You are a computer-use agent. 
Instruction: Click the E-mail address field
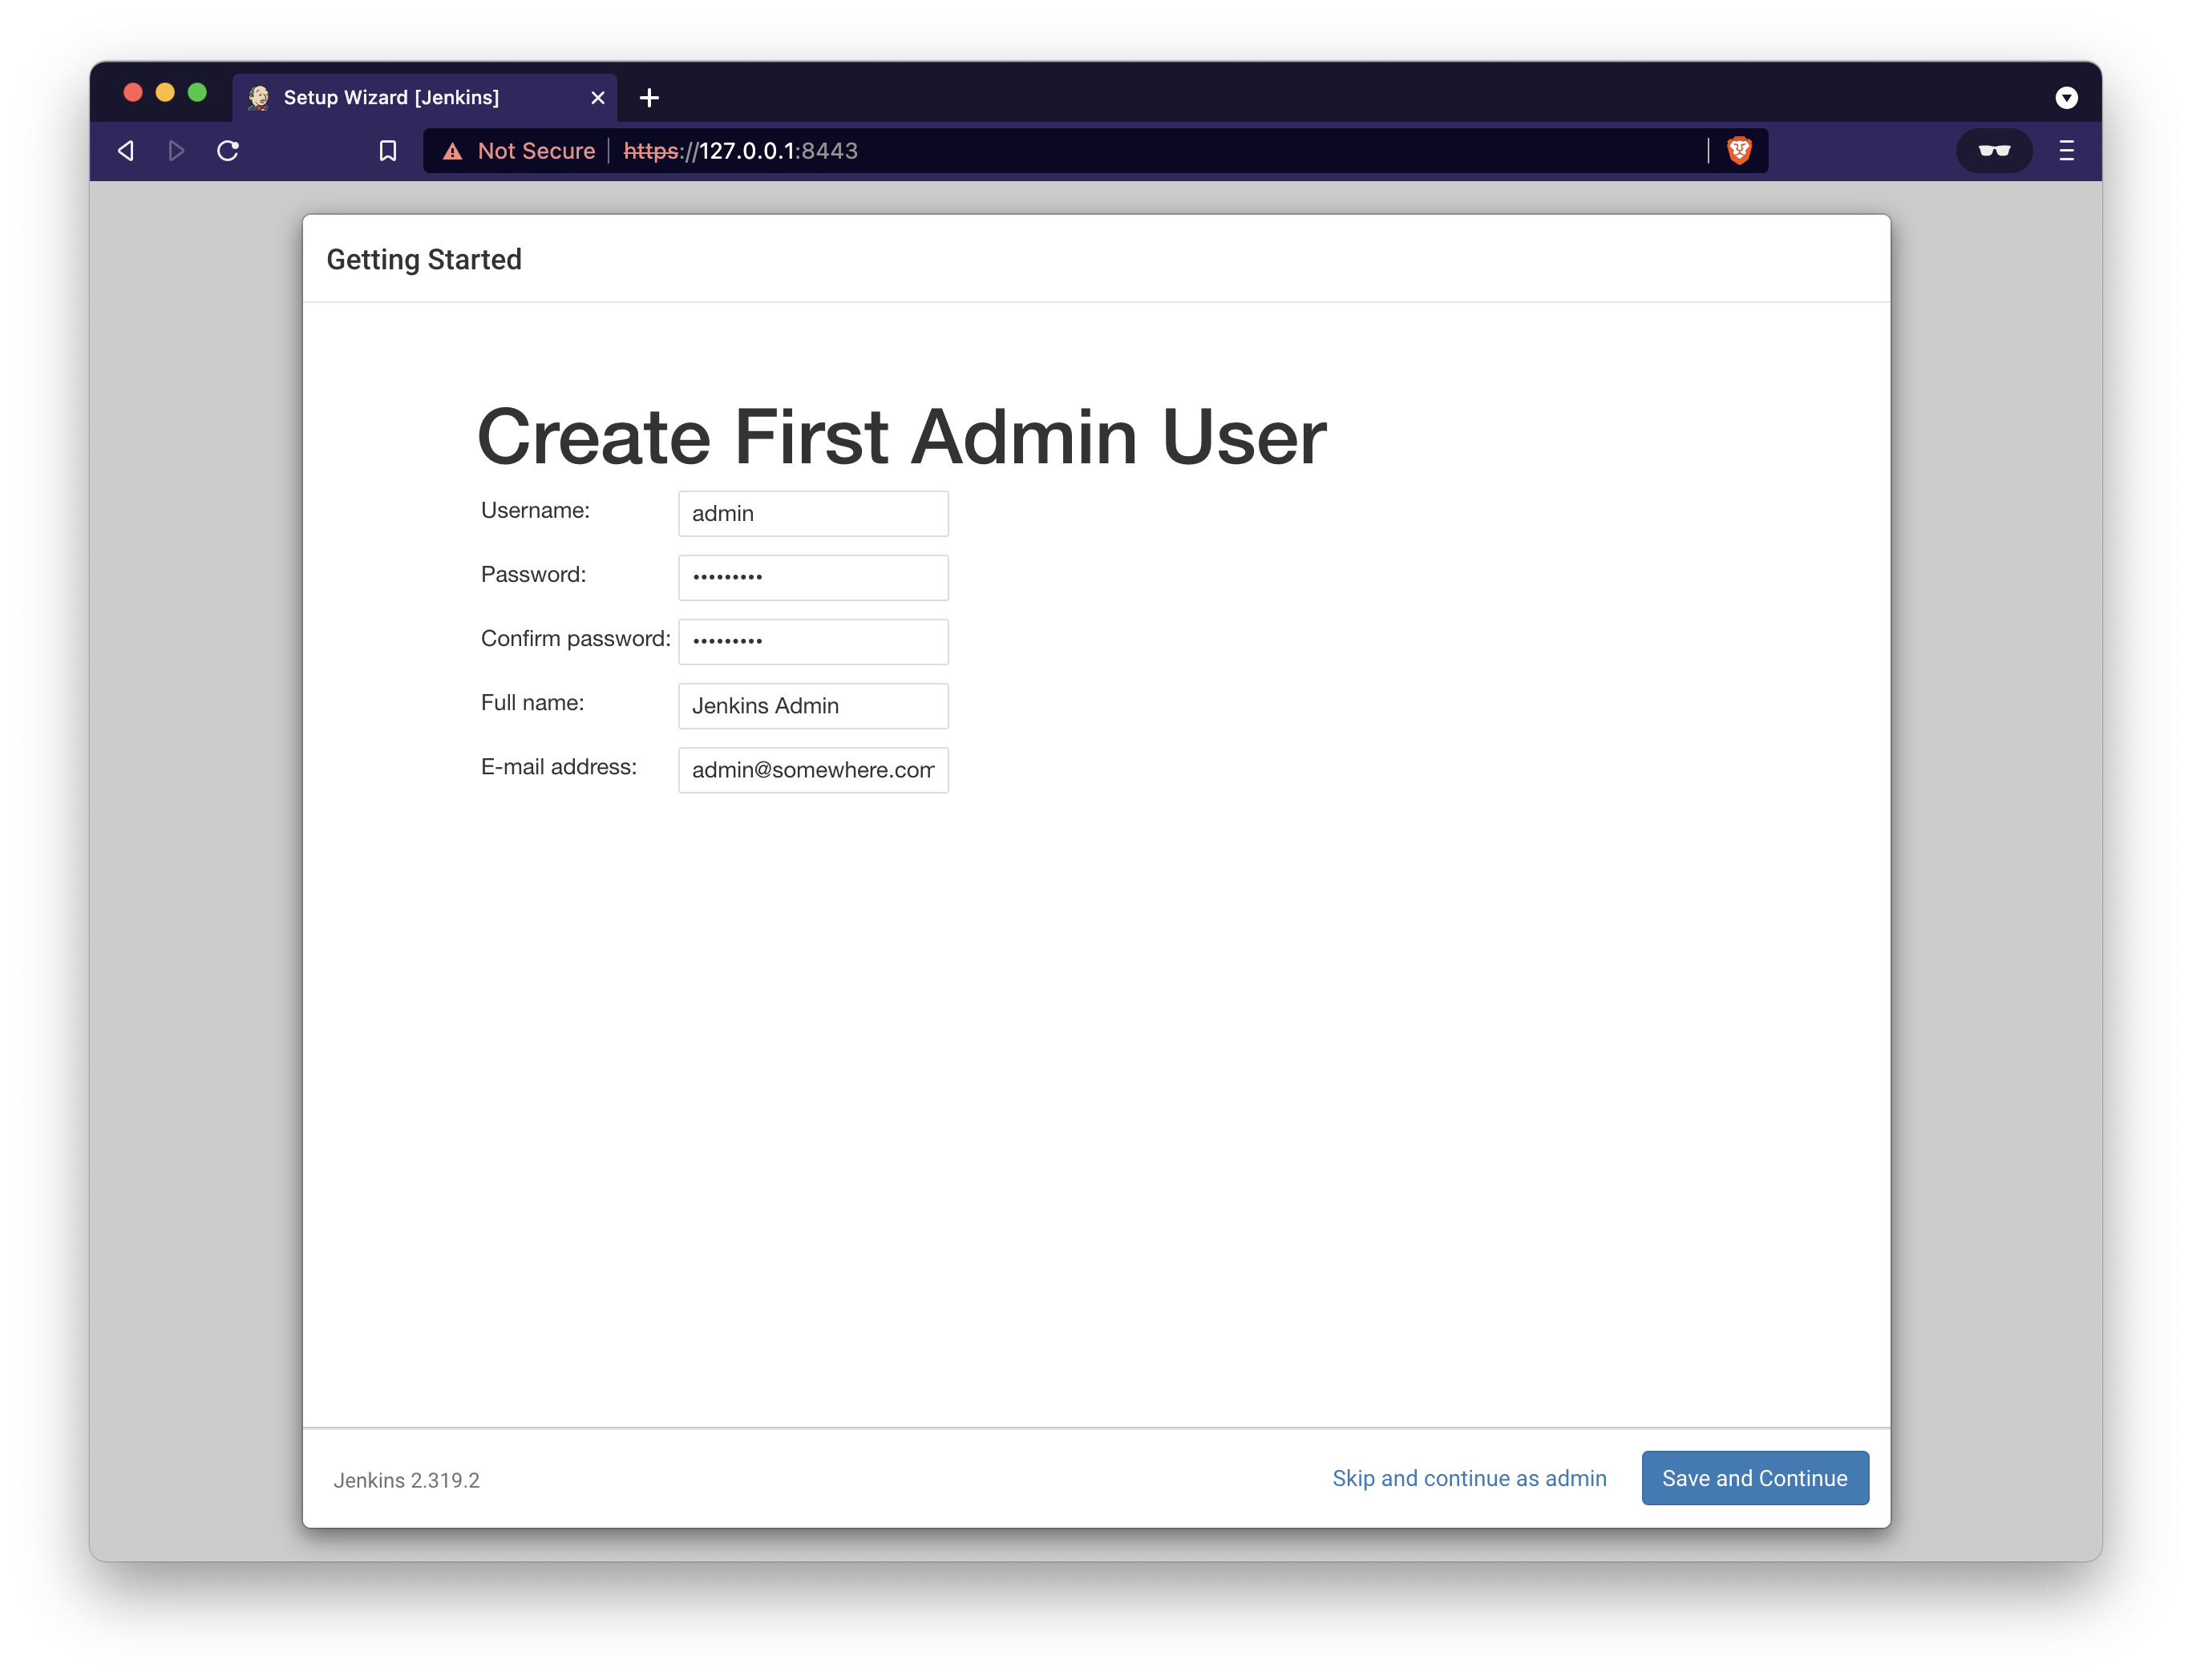(813, 770)
